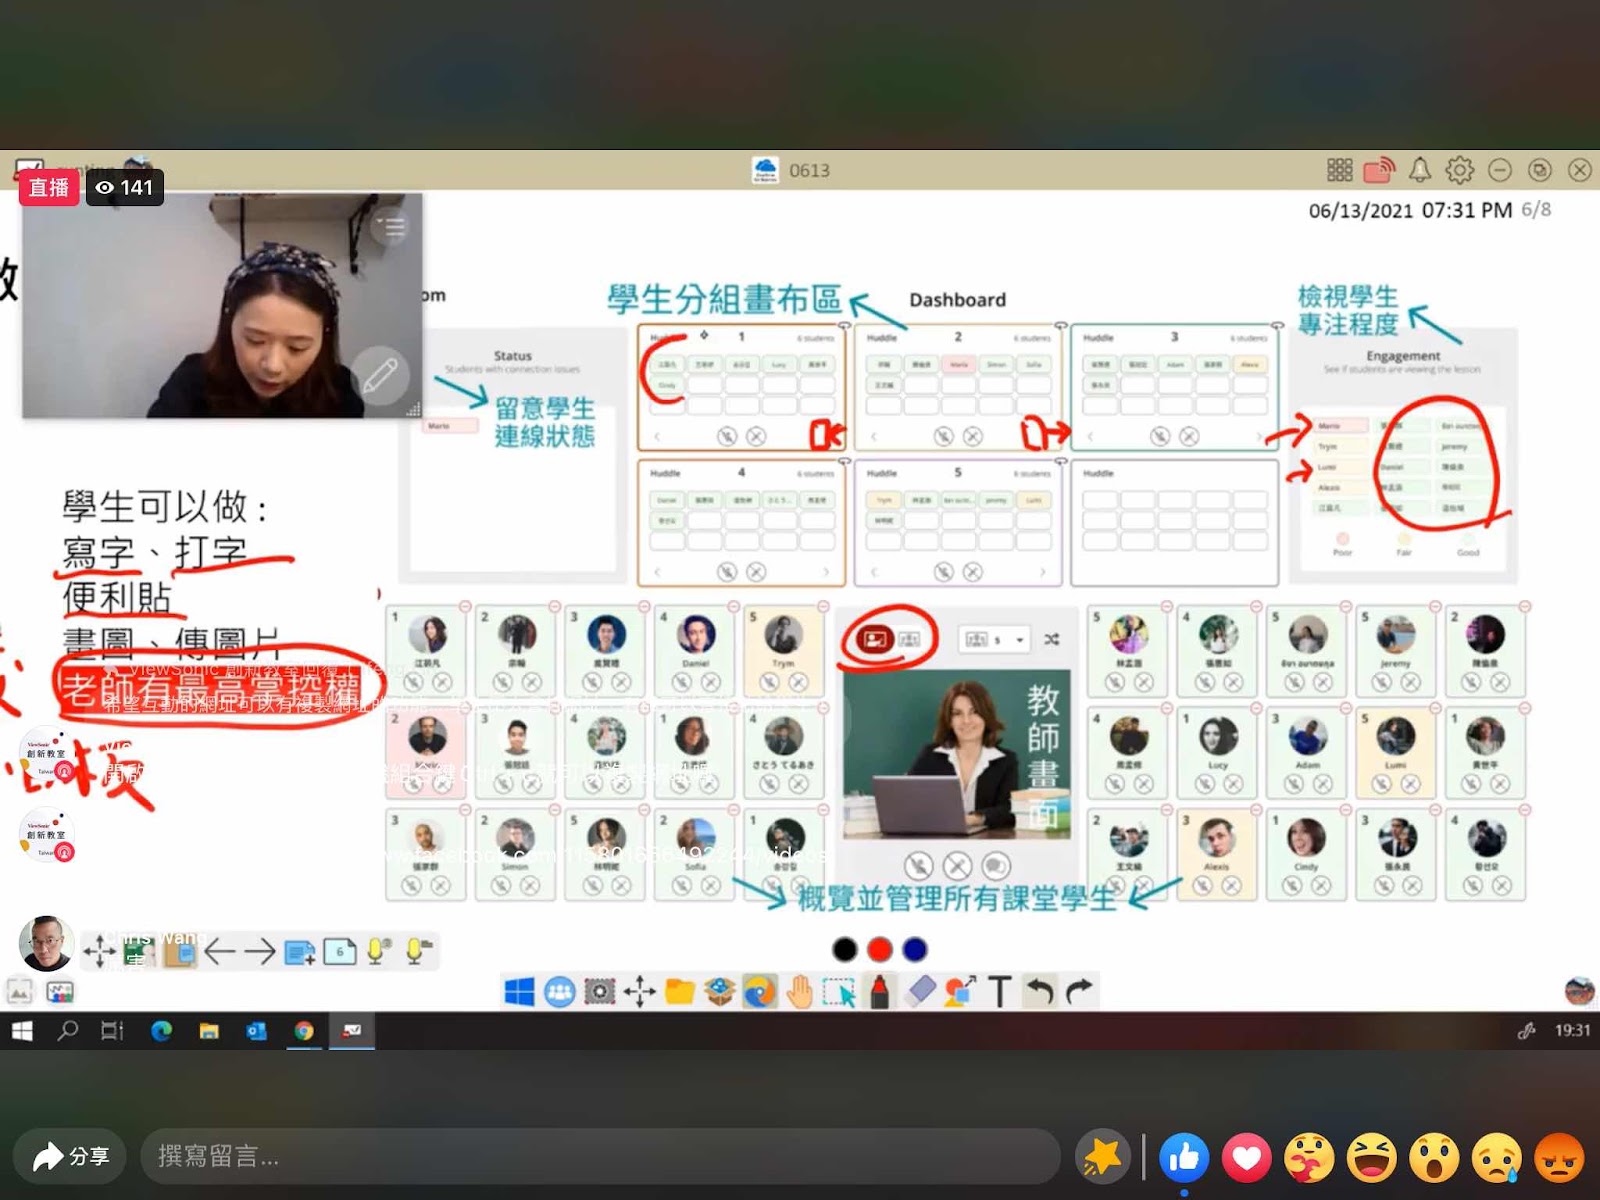Select the Huddle 2 group panel
The width and height of the screenshot is (1600, 1200).
[x=958, y=387]
